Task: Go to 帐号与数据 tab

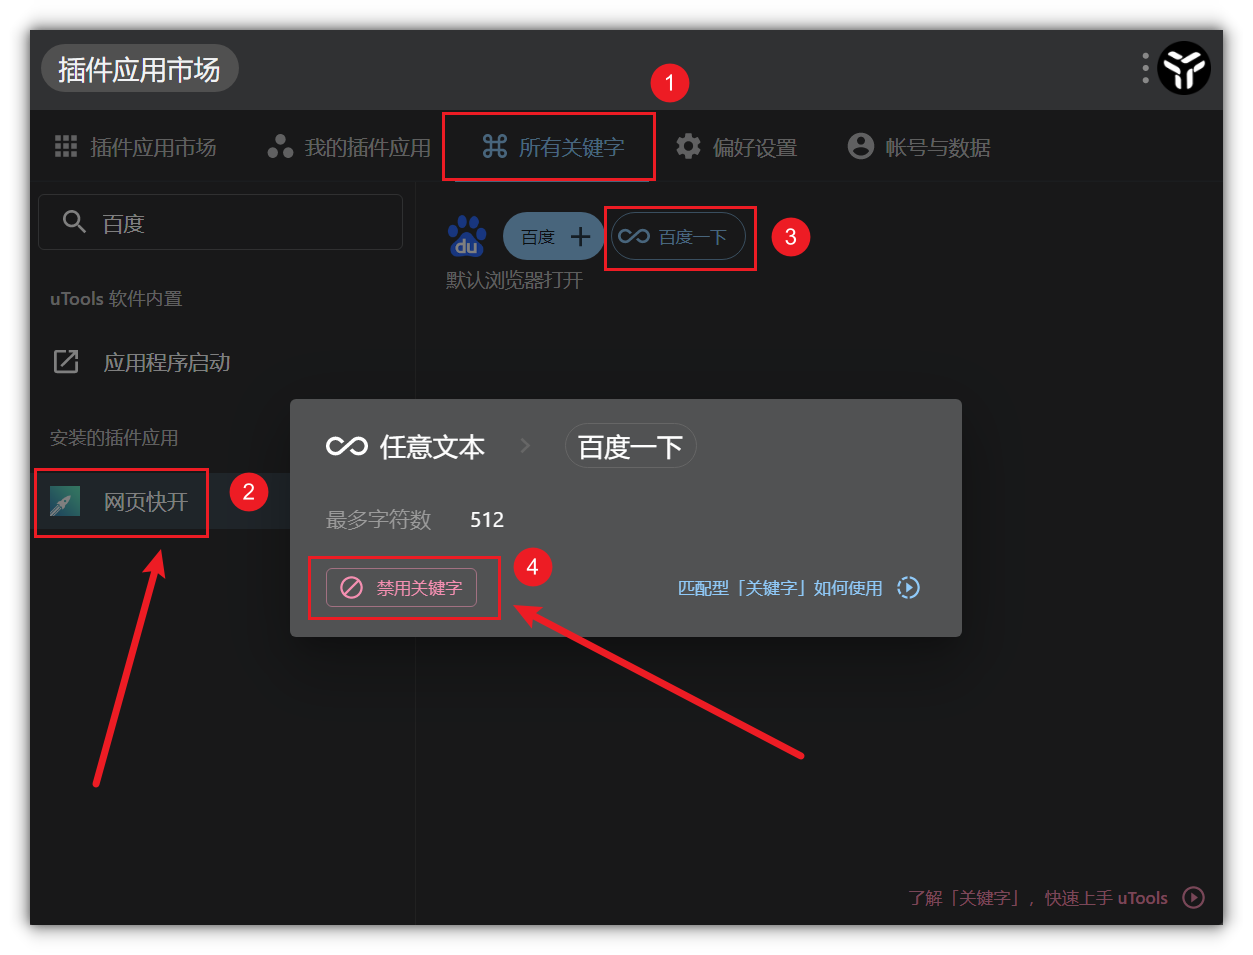Action: coord(919,147)
